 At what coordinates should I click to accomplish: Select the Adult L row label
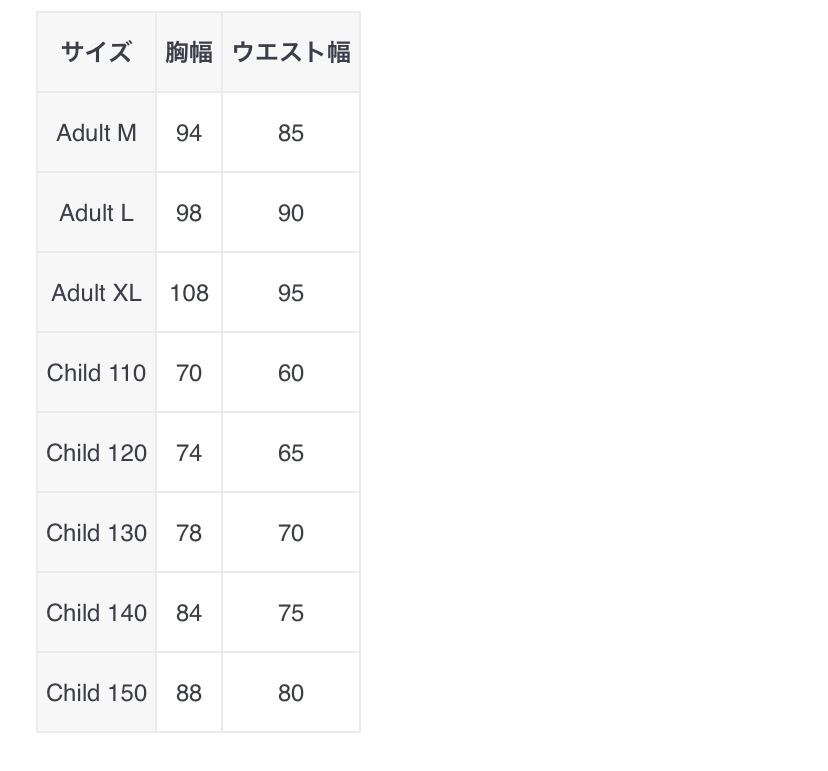(x=96, y=213)
